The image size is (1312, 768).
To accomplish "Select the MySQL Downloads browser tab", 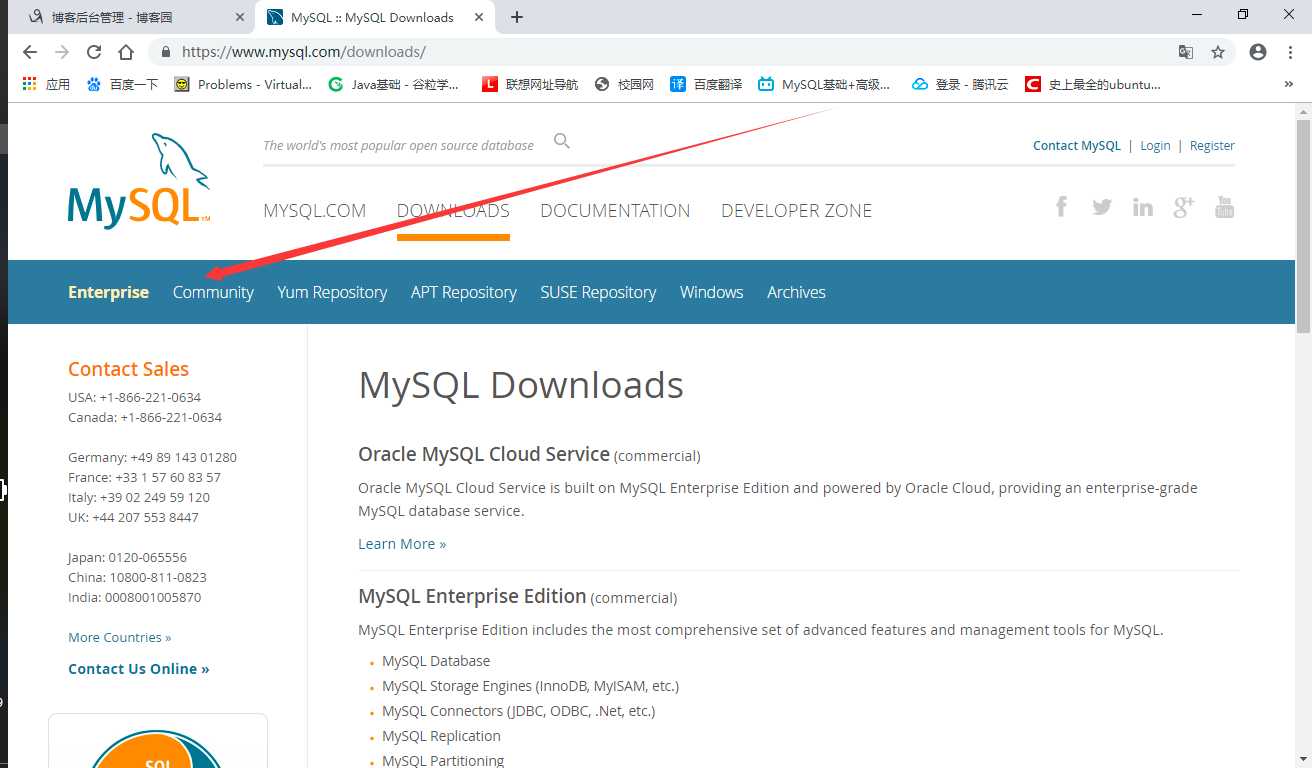I will [375, 17].
